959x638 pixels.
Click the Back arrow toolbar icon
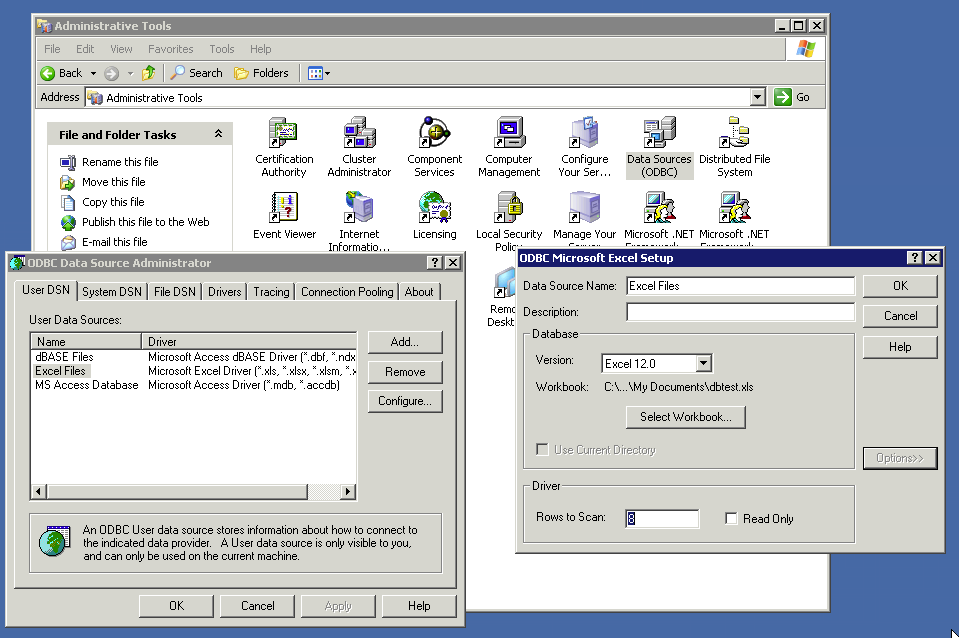tap(48, 73)
